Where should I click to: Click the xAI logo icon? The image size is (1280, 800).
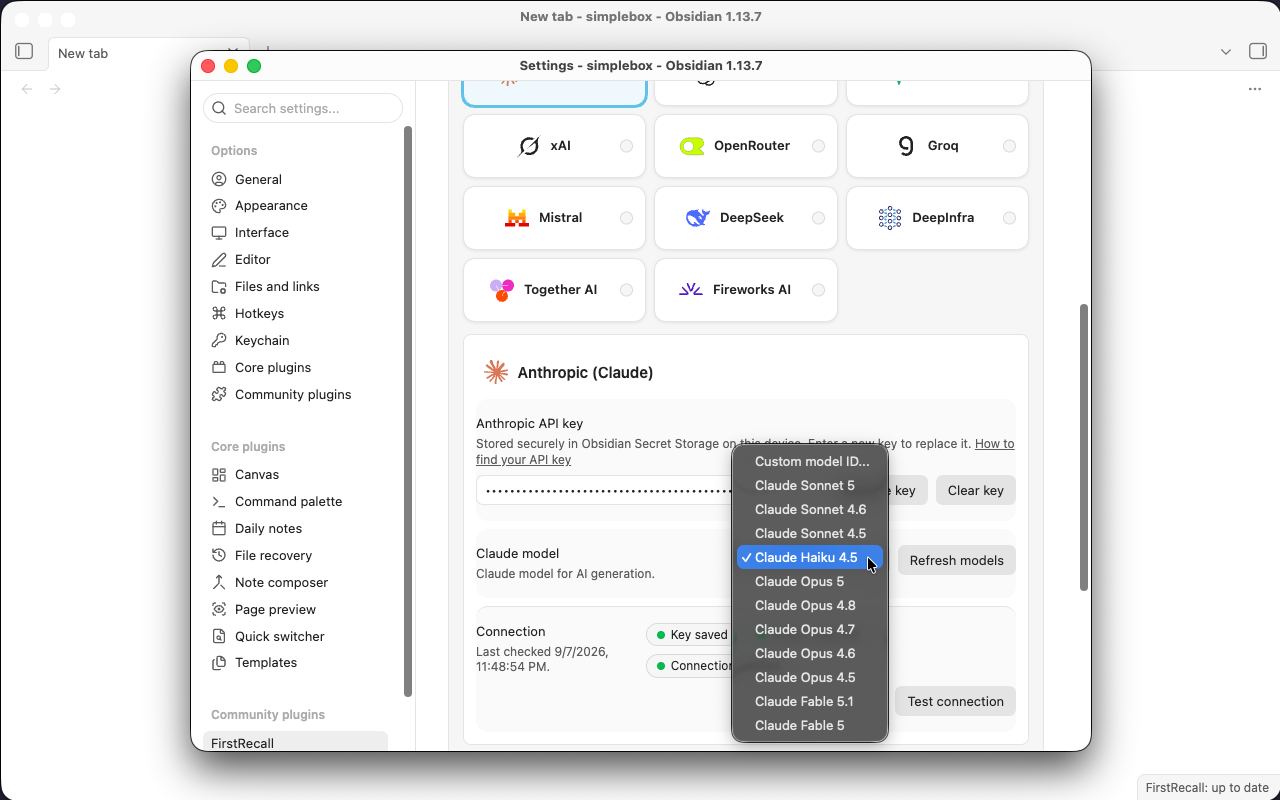[529, 146]
